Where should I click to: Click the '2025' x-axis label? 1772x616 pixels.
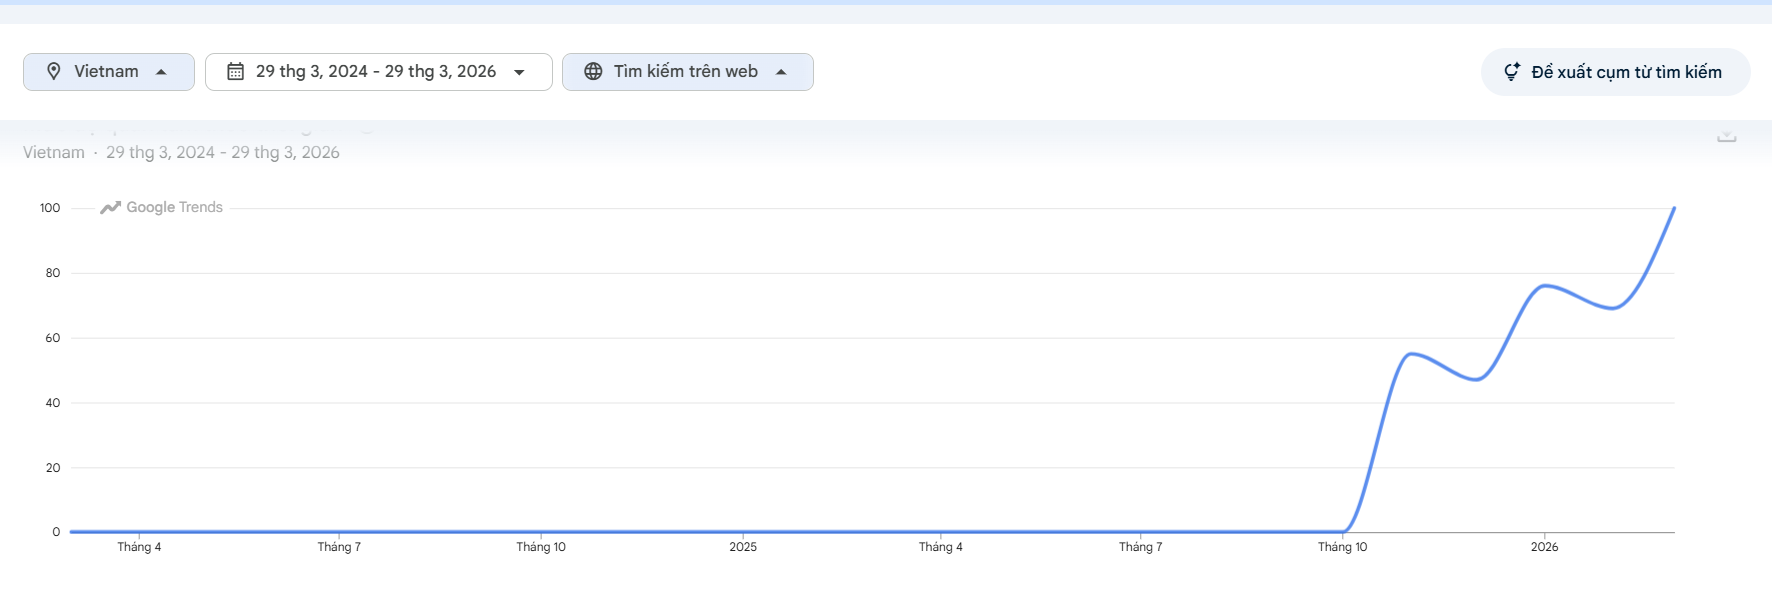coord(743,547)
